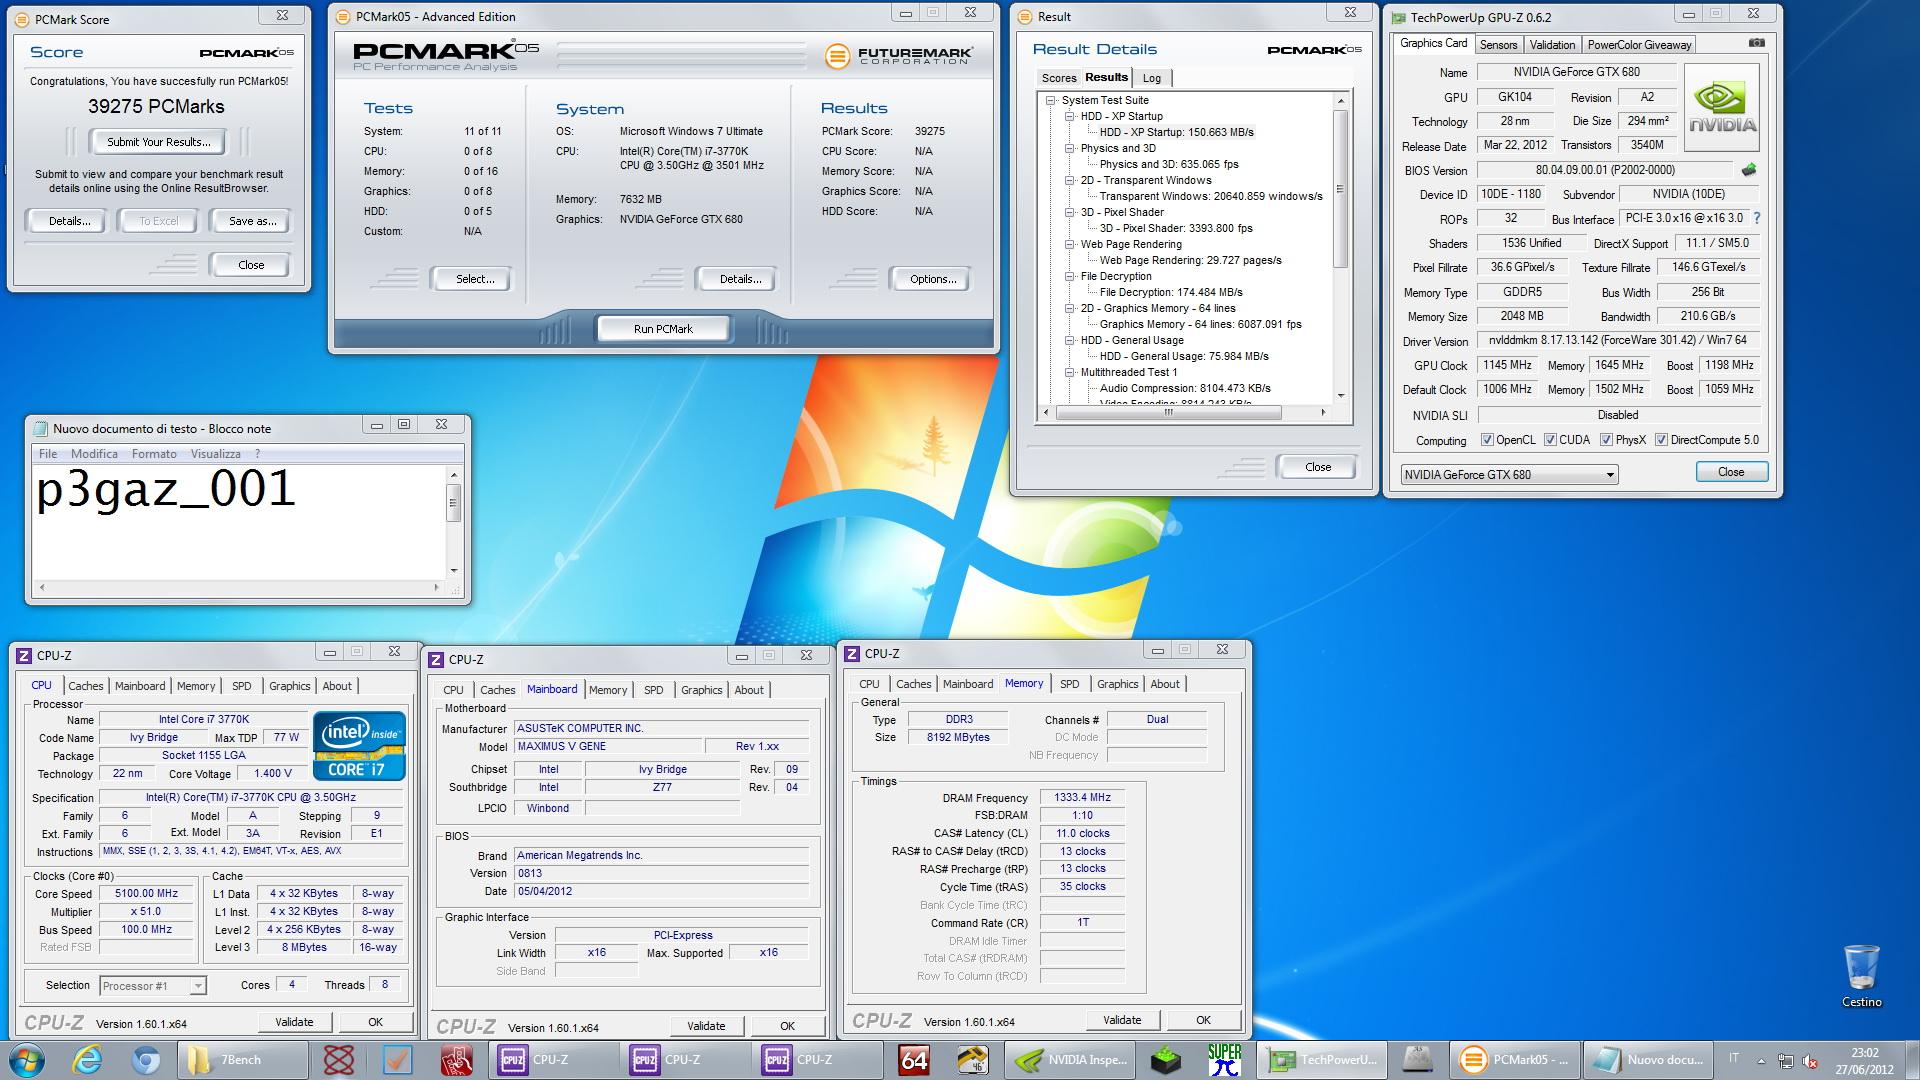
Task: Collapse the Multithreaded Test 1 node
Action: (1069, 372)
